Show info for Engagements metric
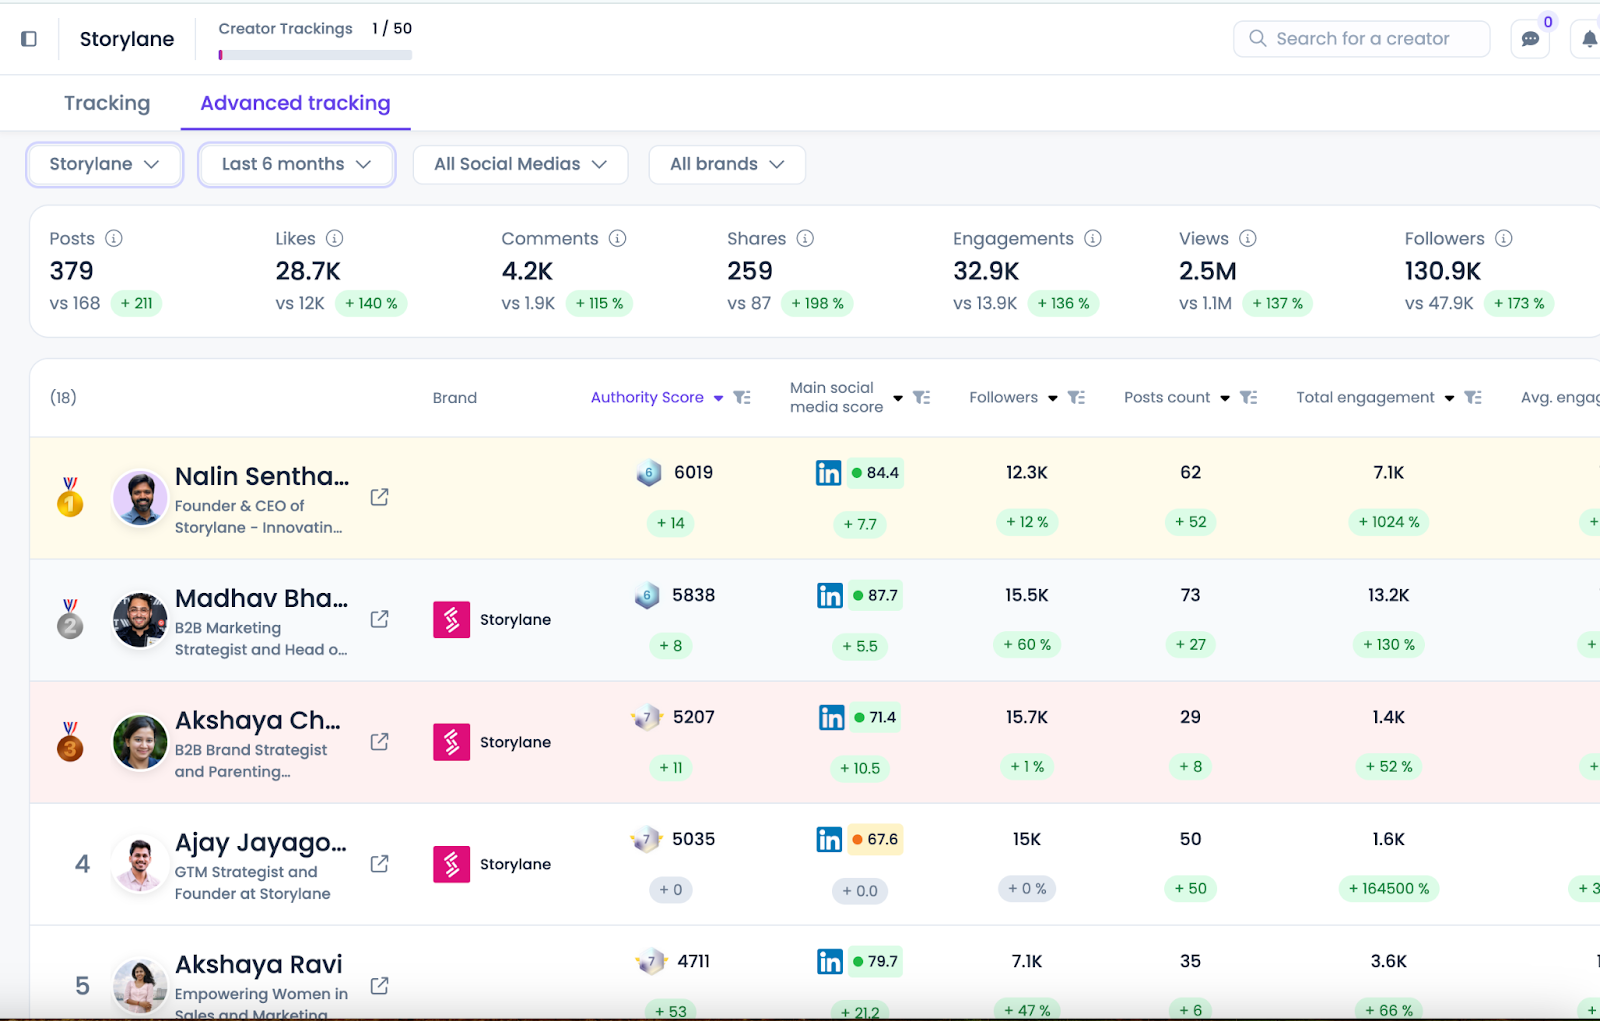1600x1021 pixels. tap(1093, 238)
